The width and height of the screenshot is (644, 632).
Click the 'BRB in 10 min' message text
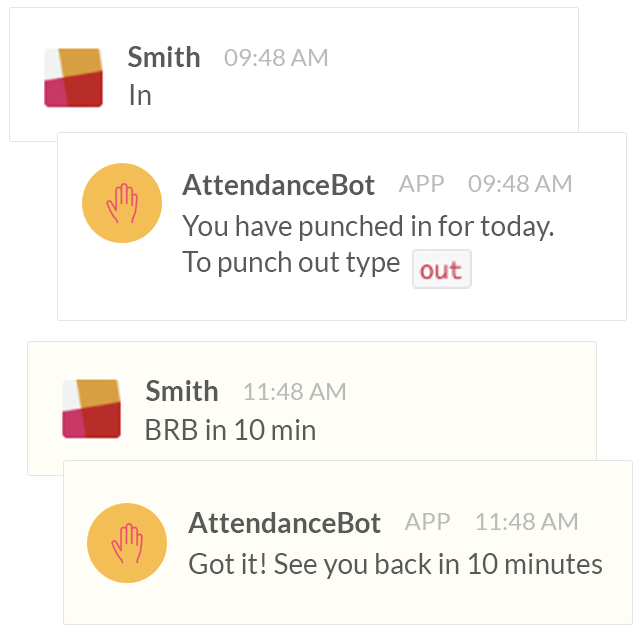tap(230, 430)
